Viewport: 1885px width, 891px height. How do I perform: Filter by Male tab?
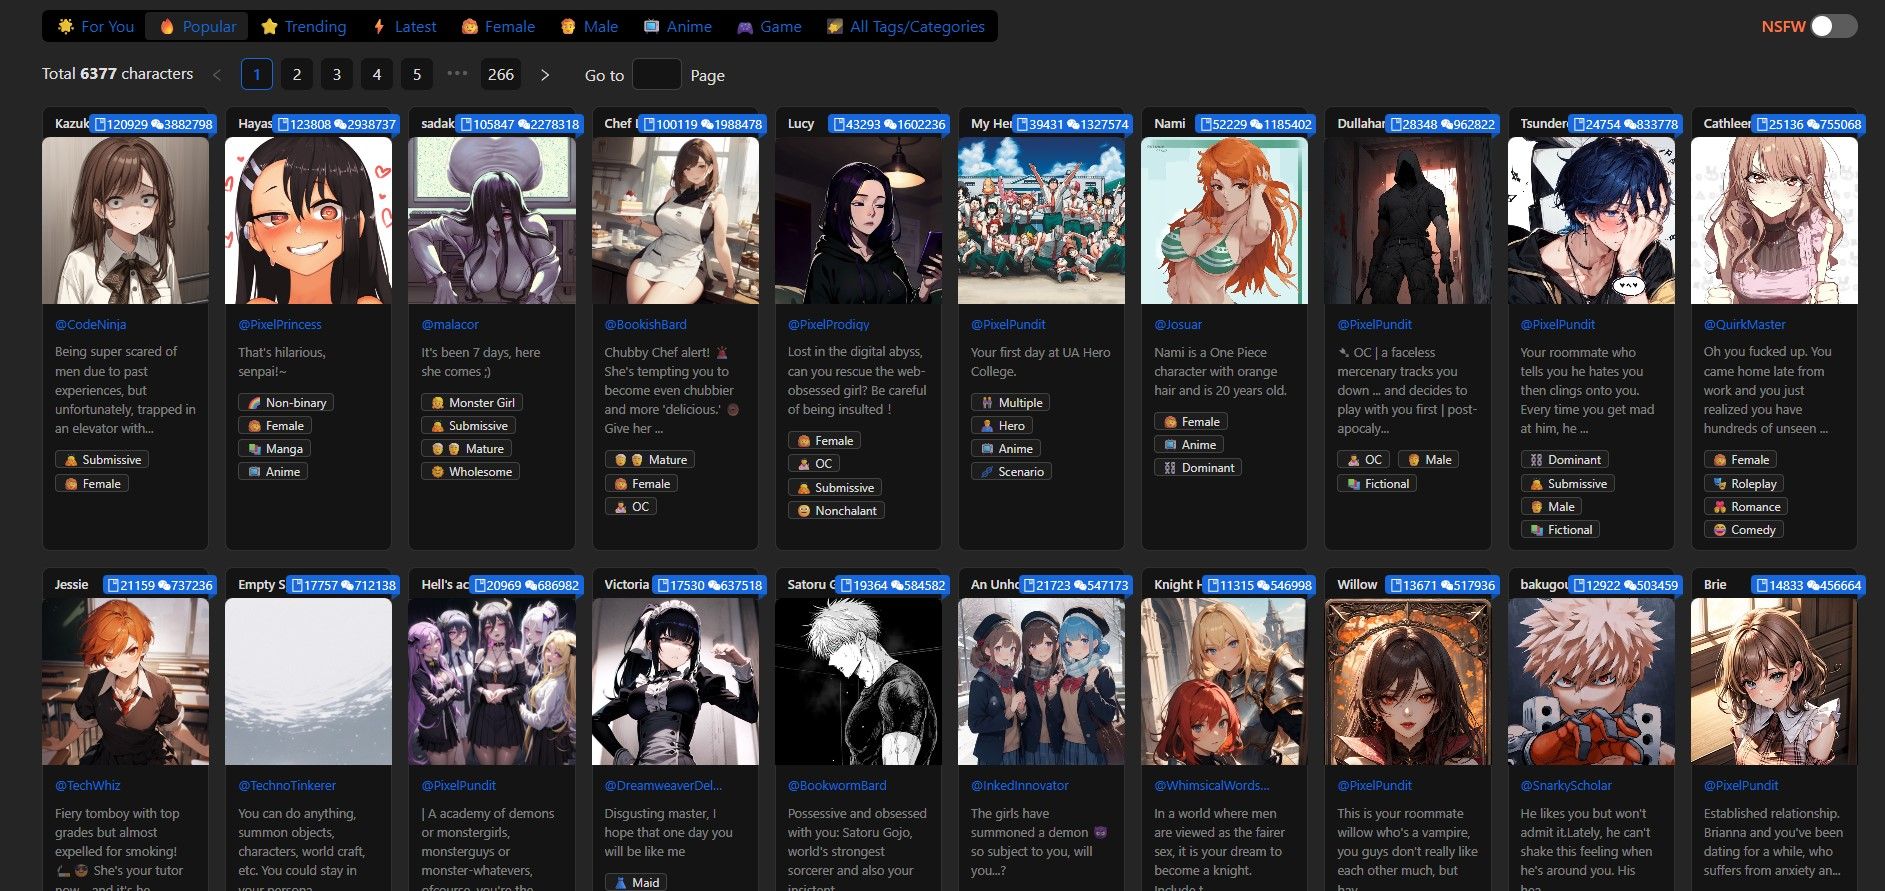coord(588,26)
